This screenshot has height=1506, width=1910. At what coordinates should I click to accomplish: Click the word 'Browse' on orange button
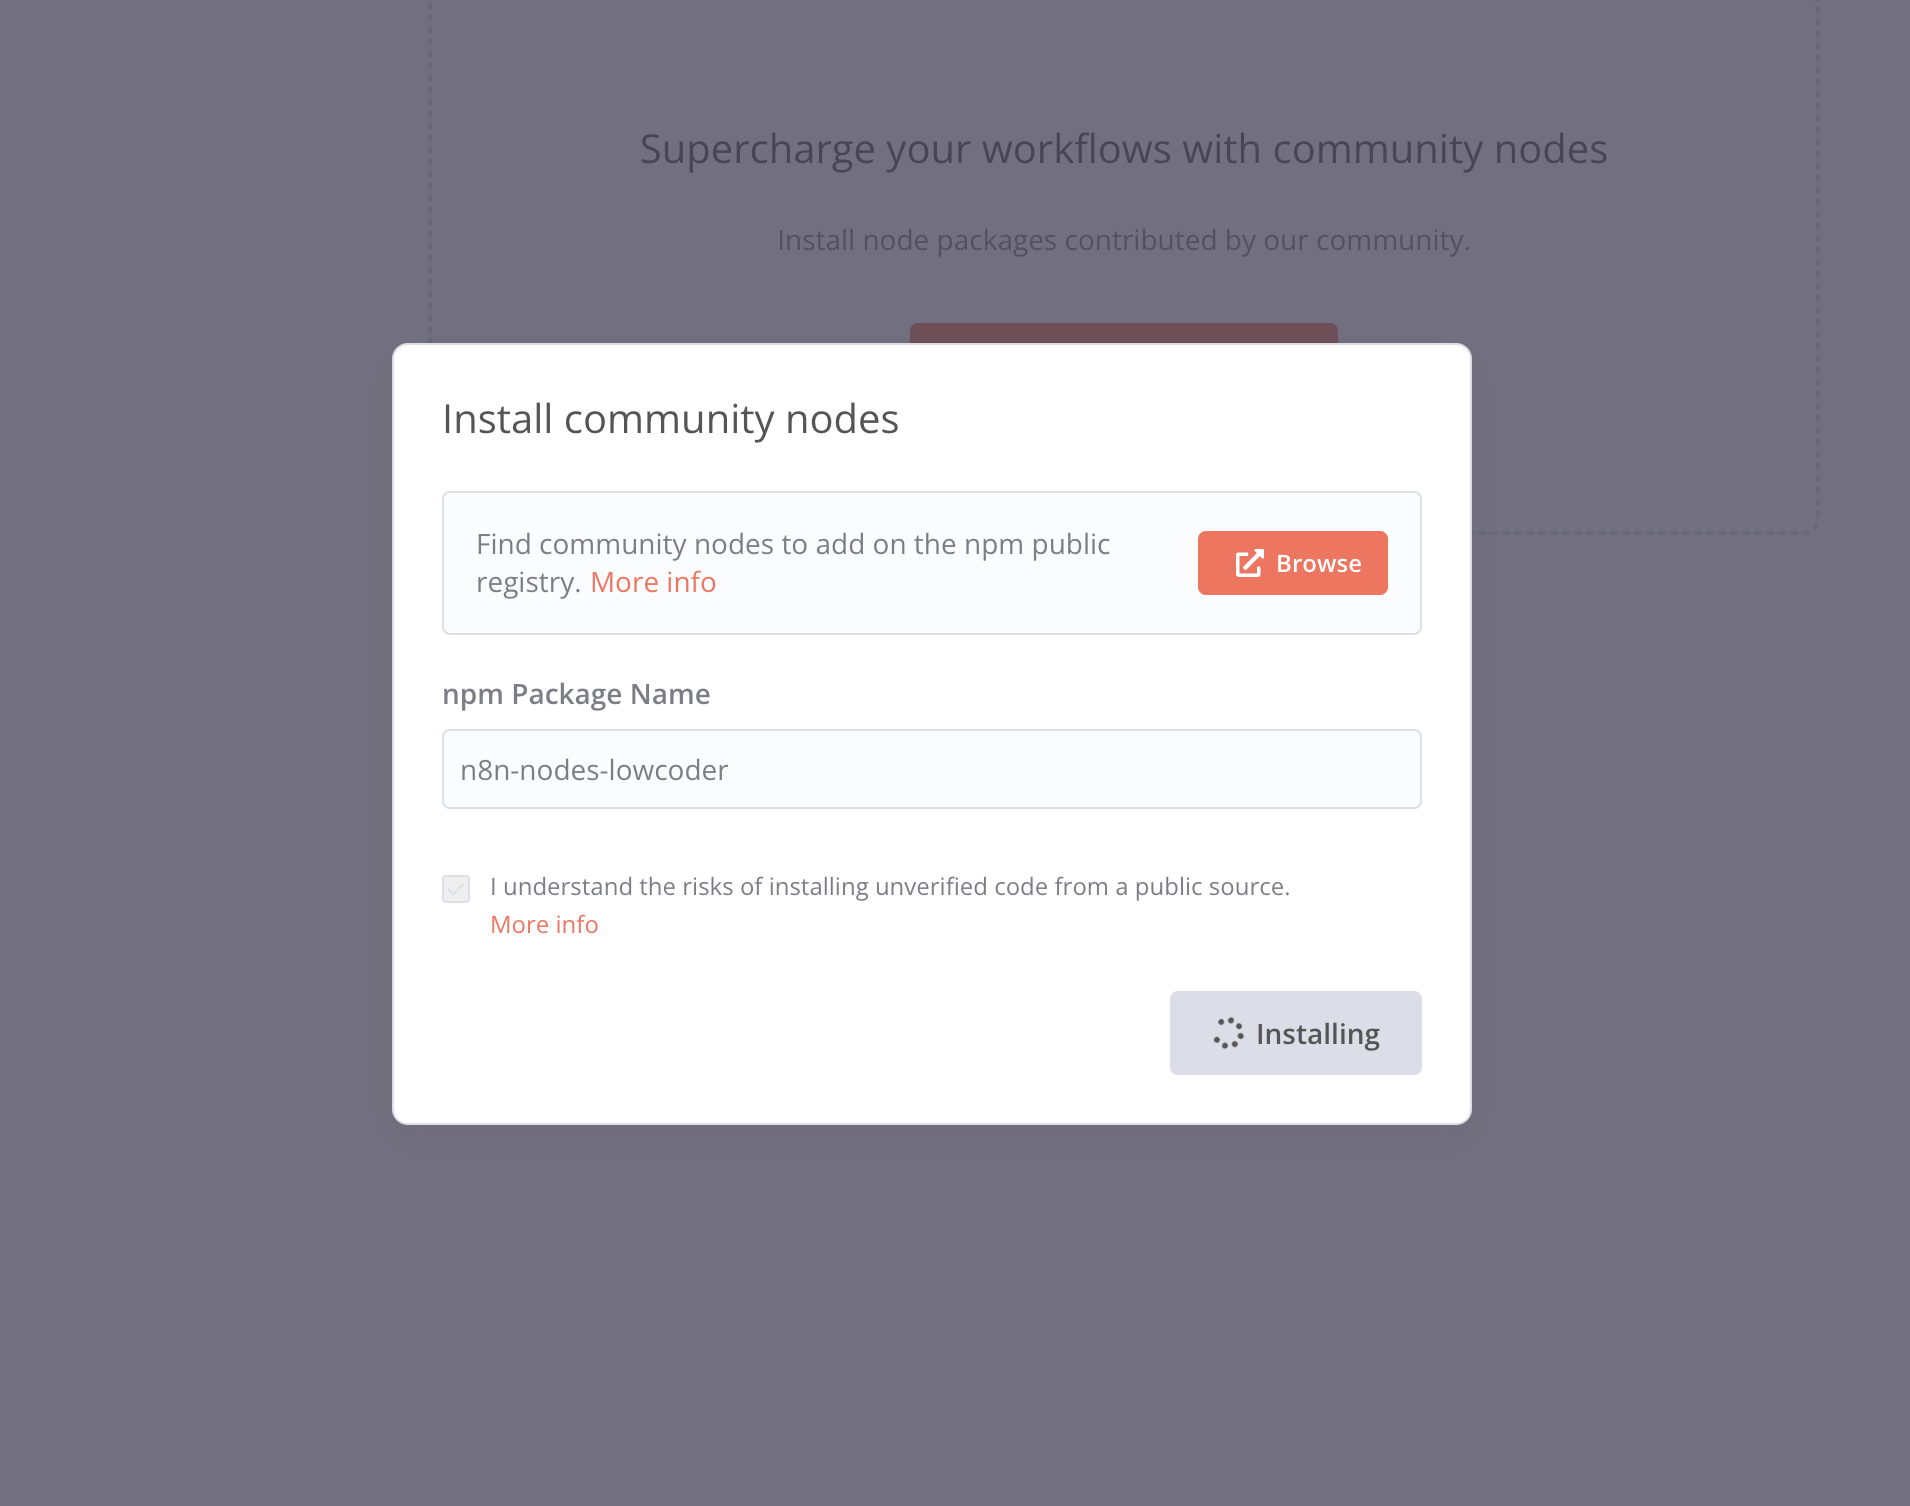1318,564
